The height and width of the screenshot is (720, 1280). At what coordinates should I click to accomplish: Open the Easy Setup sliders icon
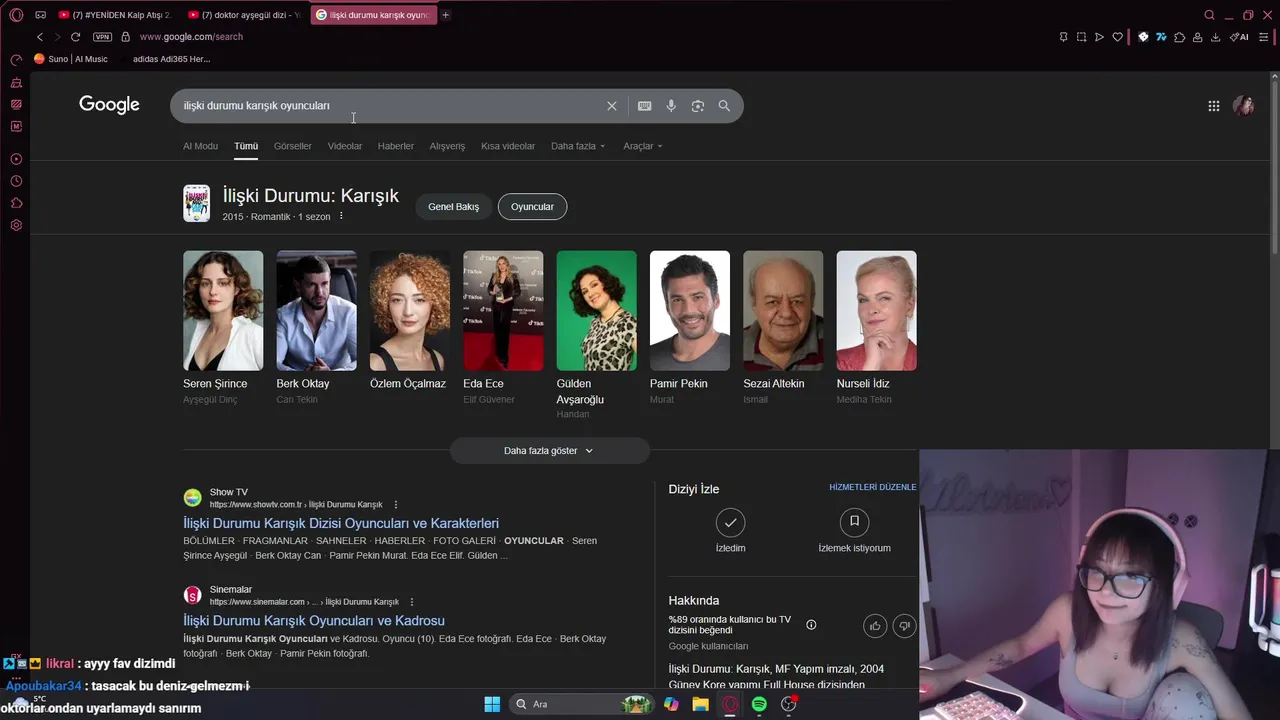[x=1264, y=37]
